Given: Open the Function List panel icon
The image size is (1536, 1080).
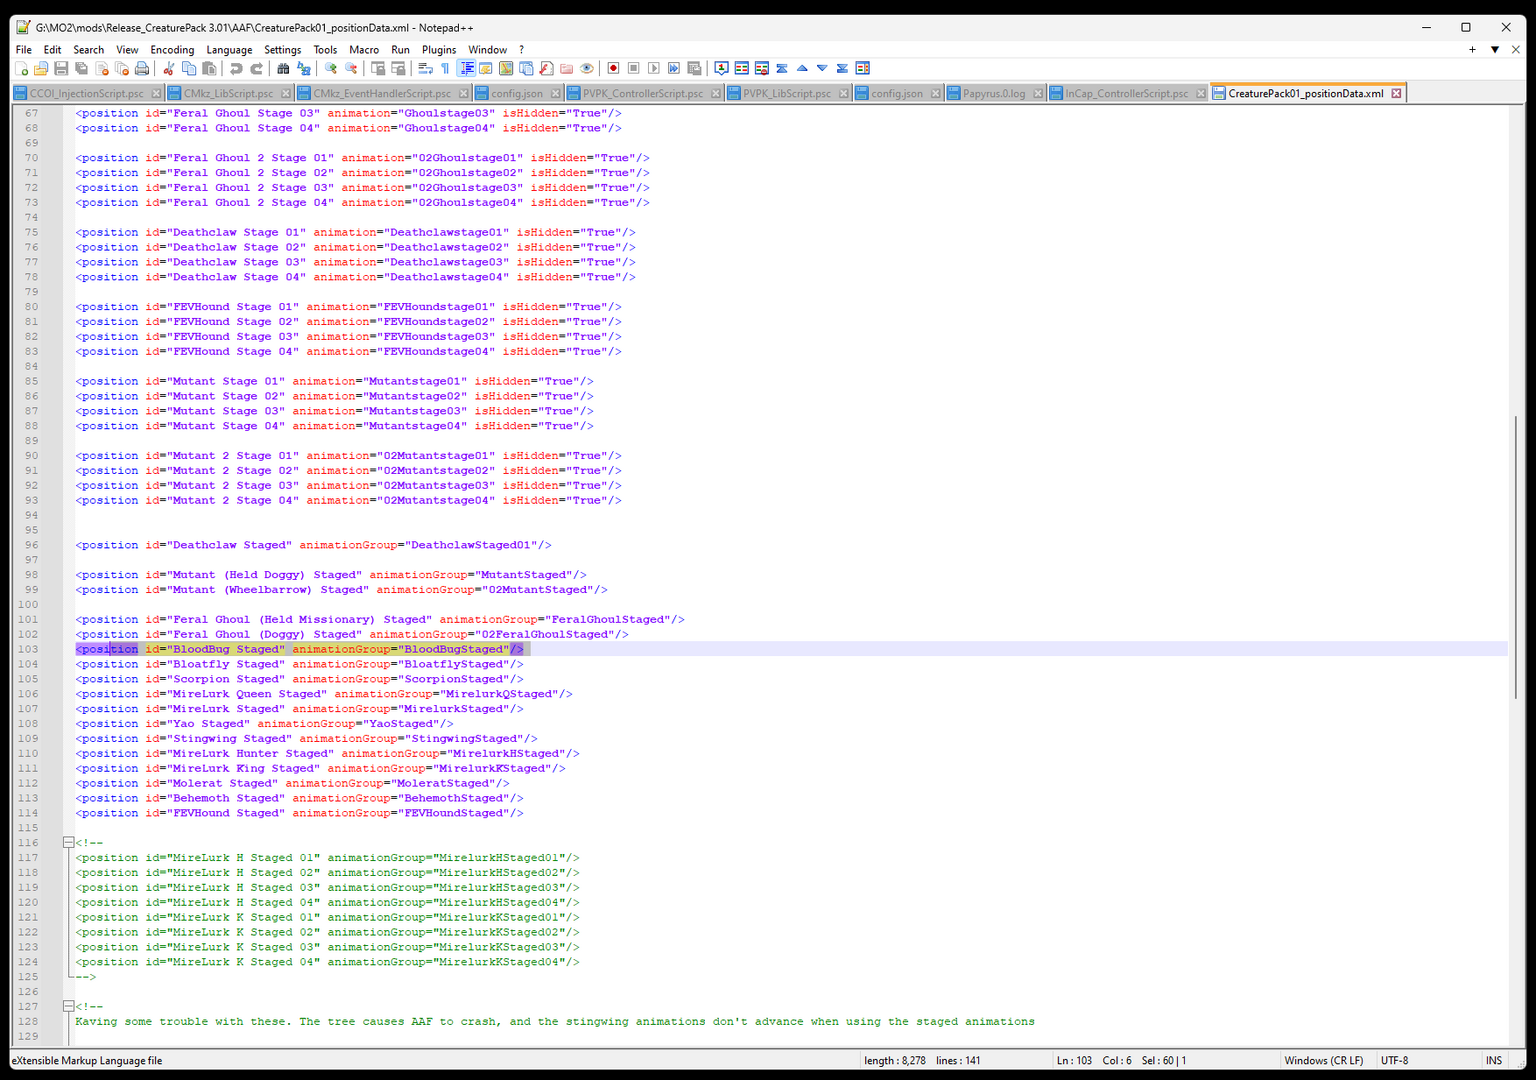Looking at the screenshot, I should (546, 69).
